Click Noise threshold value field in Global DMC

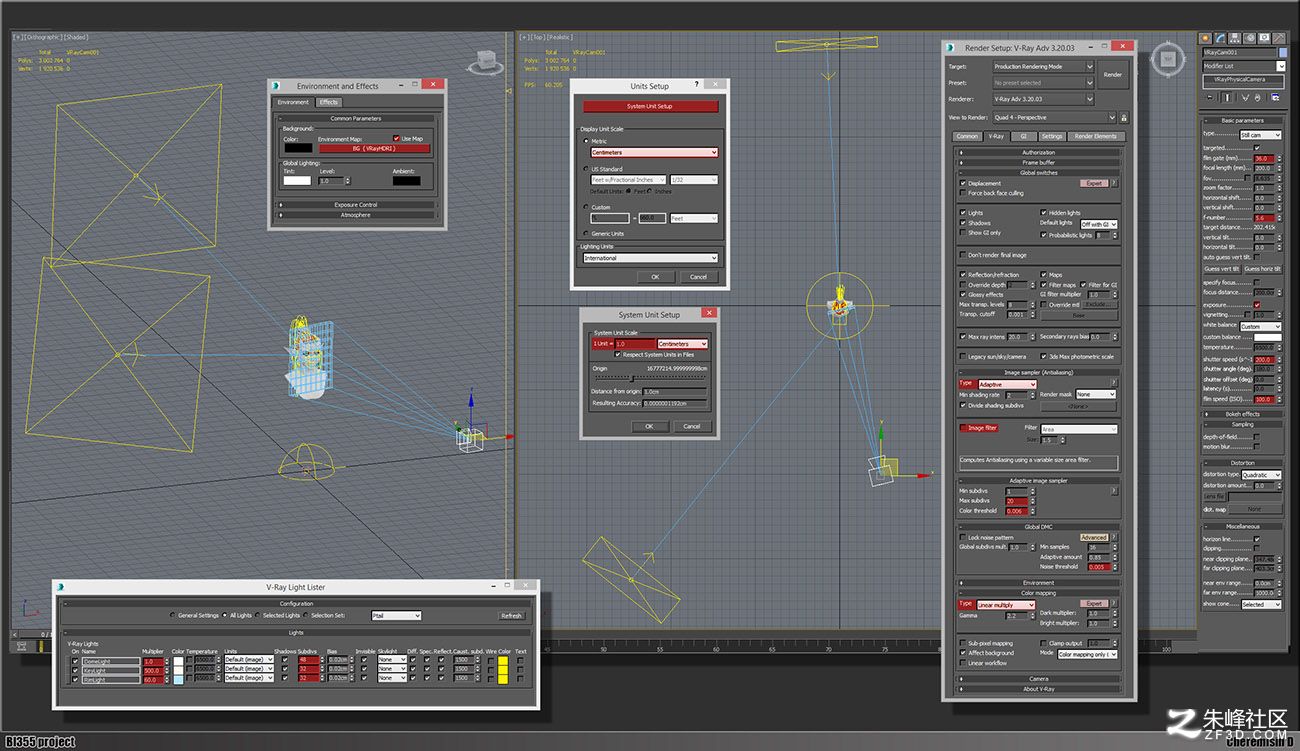tap(1098, 567)
